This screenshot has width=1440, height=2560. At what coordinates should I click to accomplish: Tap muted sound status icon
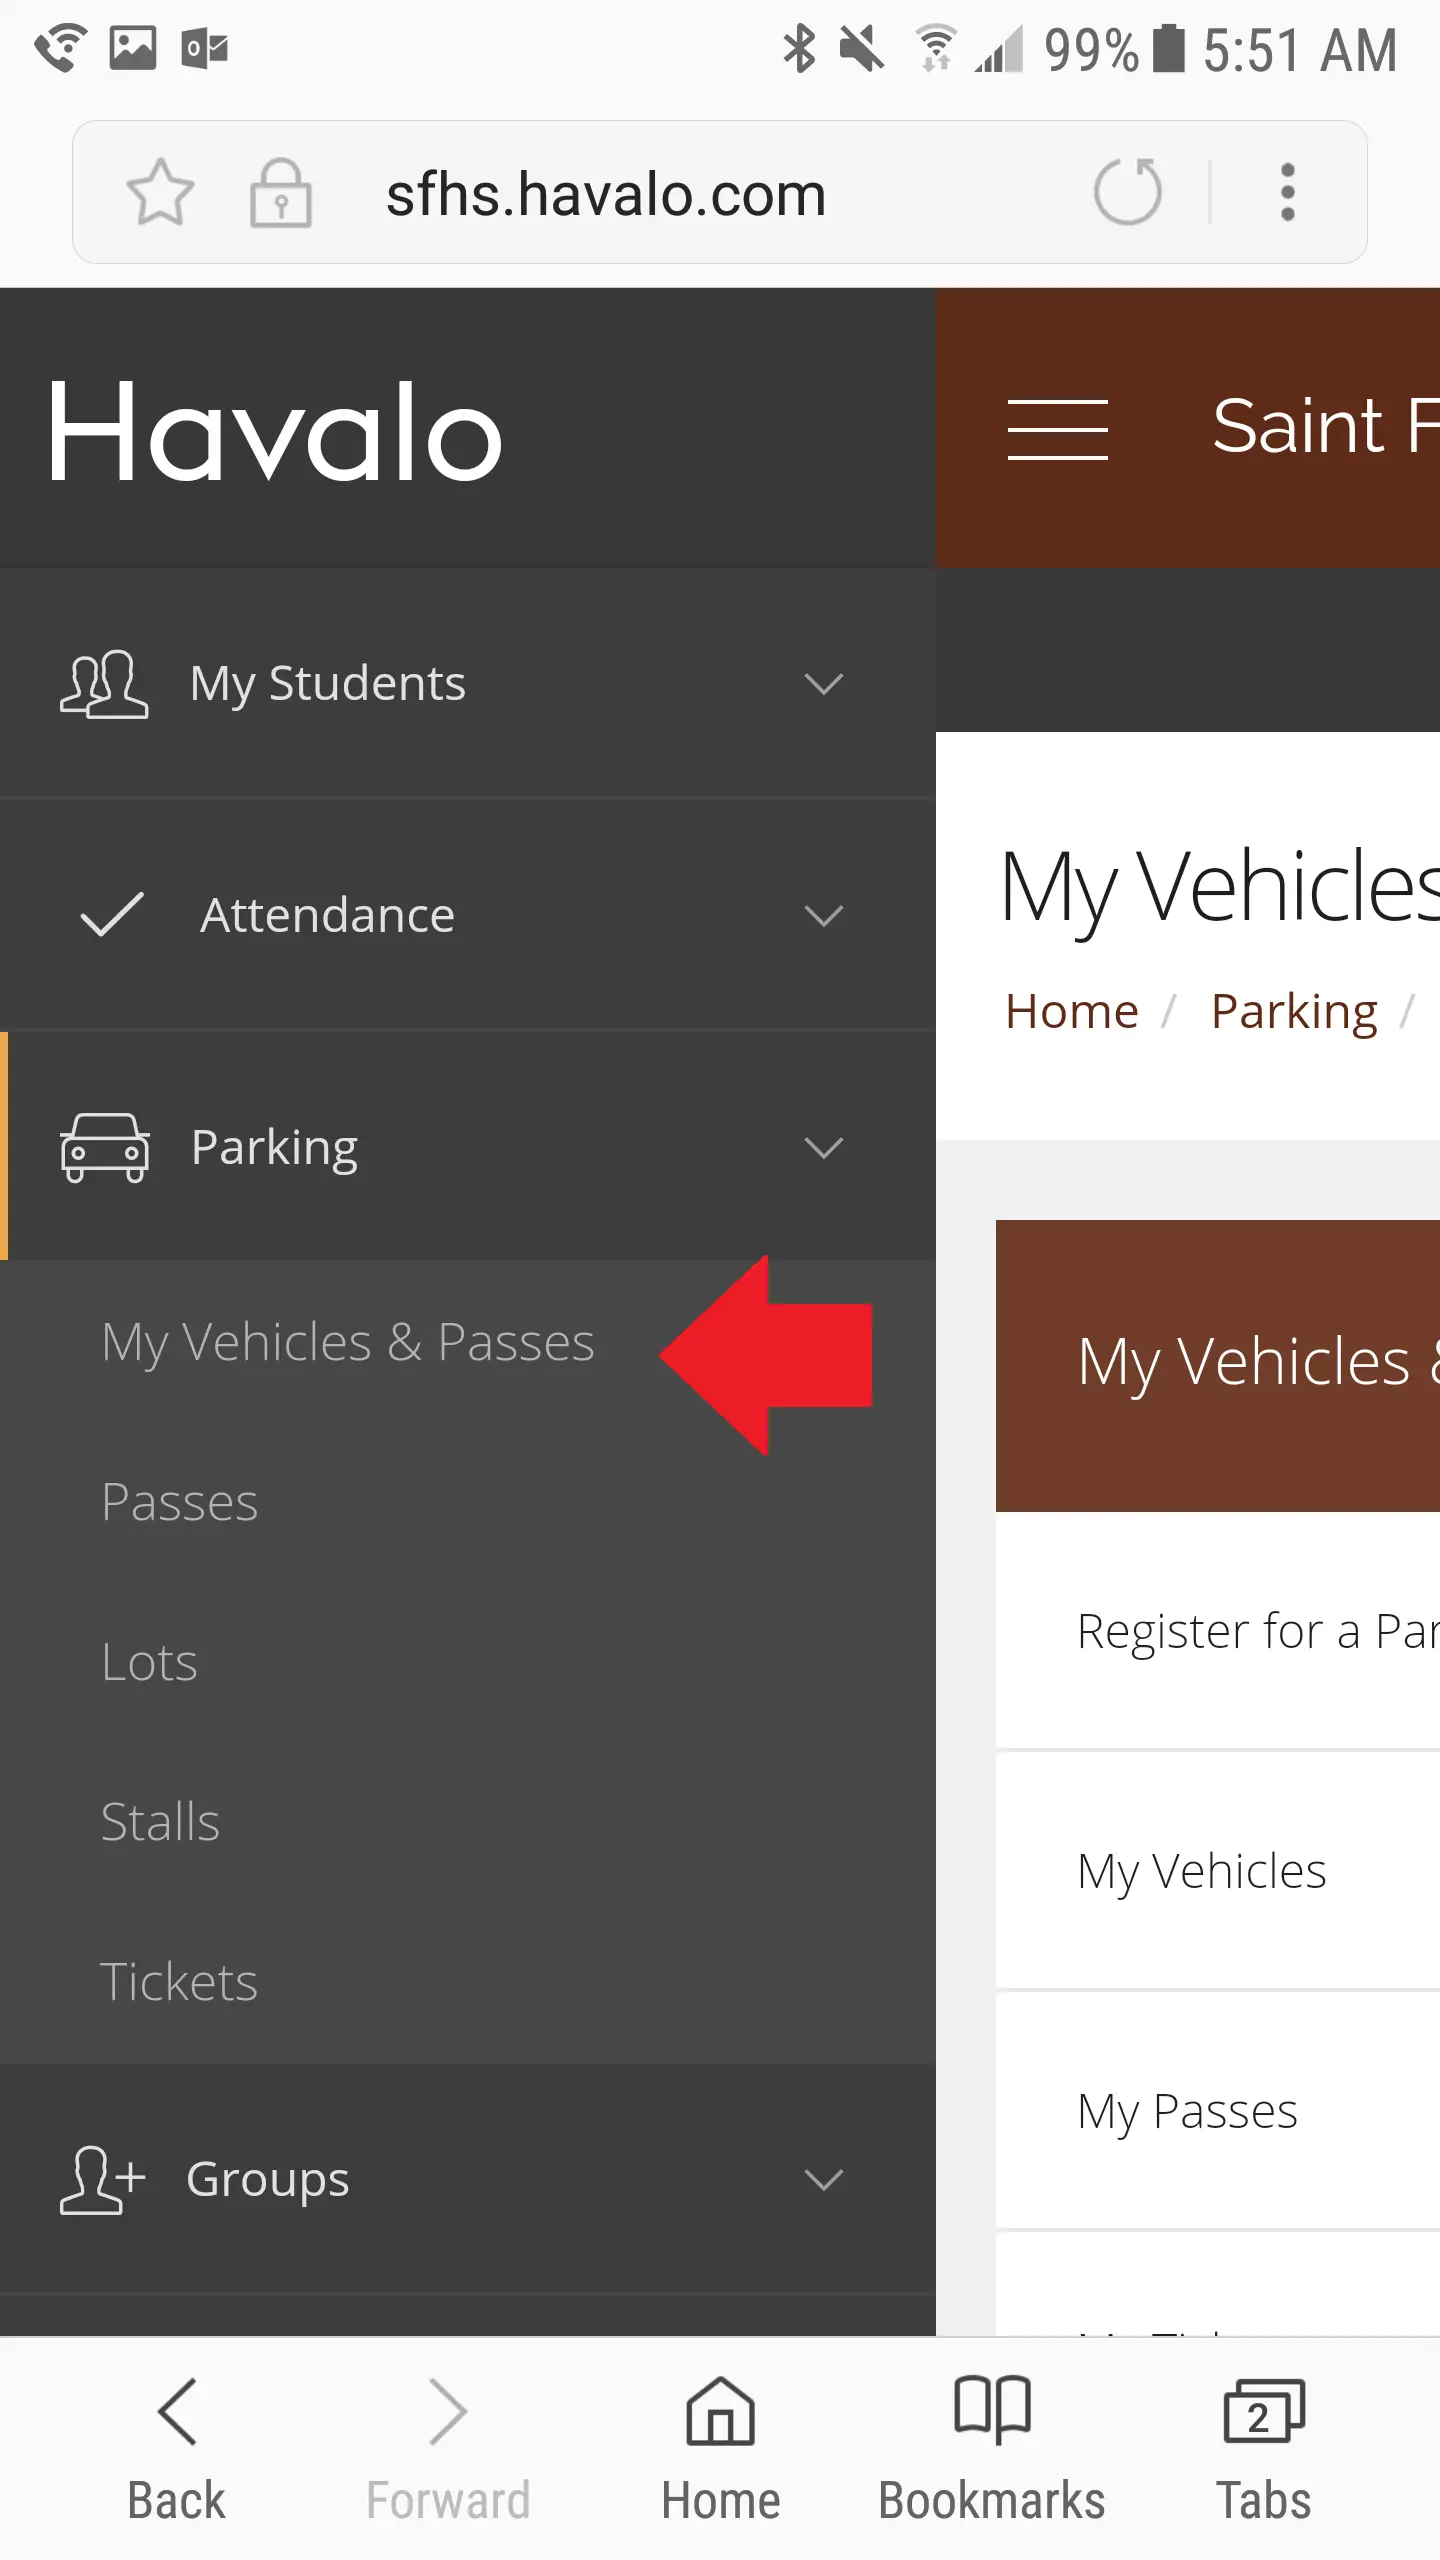[862, 49]
